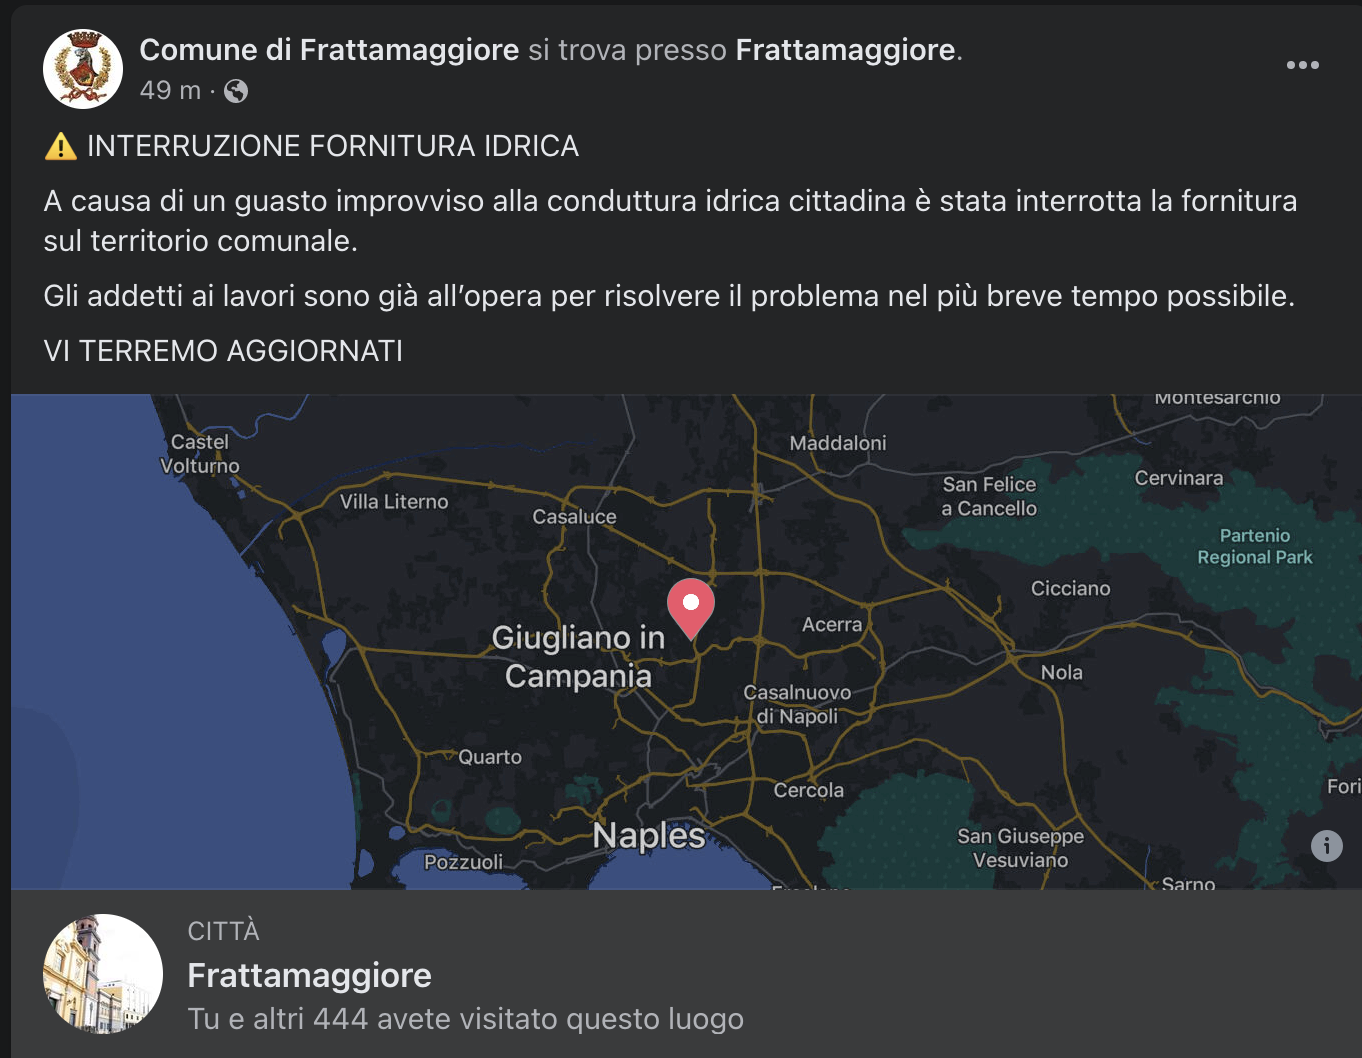Image resolution: width=1362 pixels, height=1058 pixels.
Task: Click Giugliano in Campania map label
Action: (578, 656)
